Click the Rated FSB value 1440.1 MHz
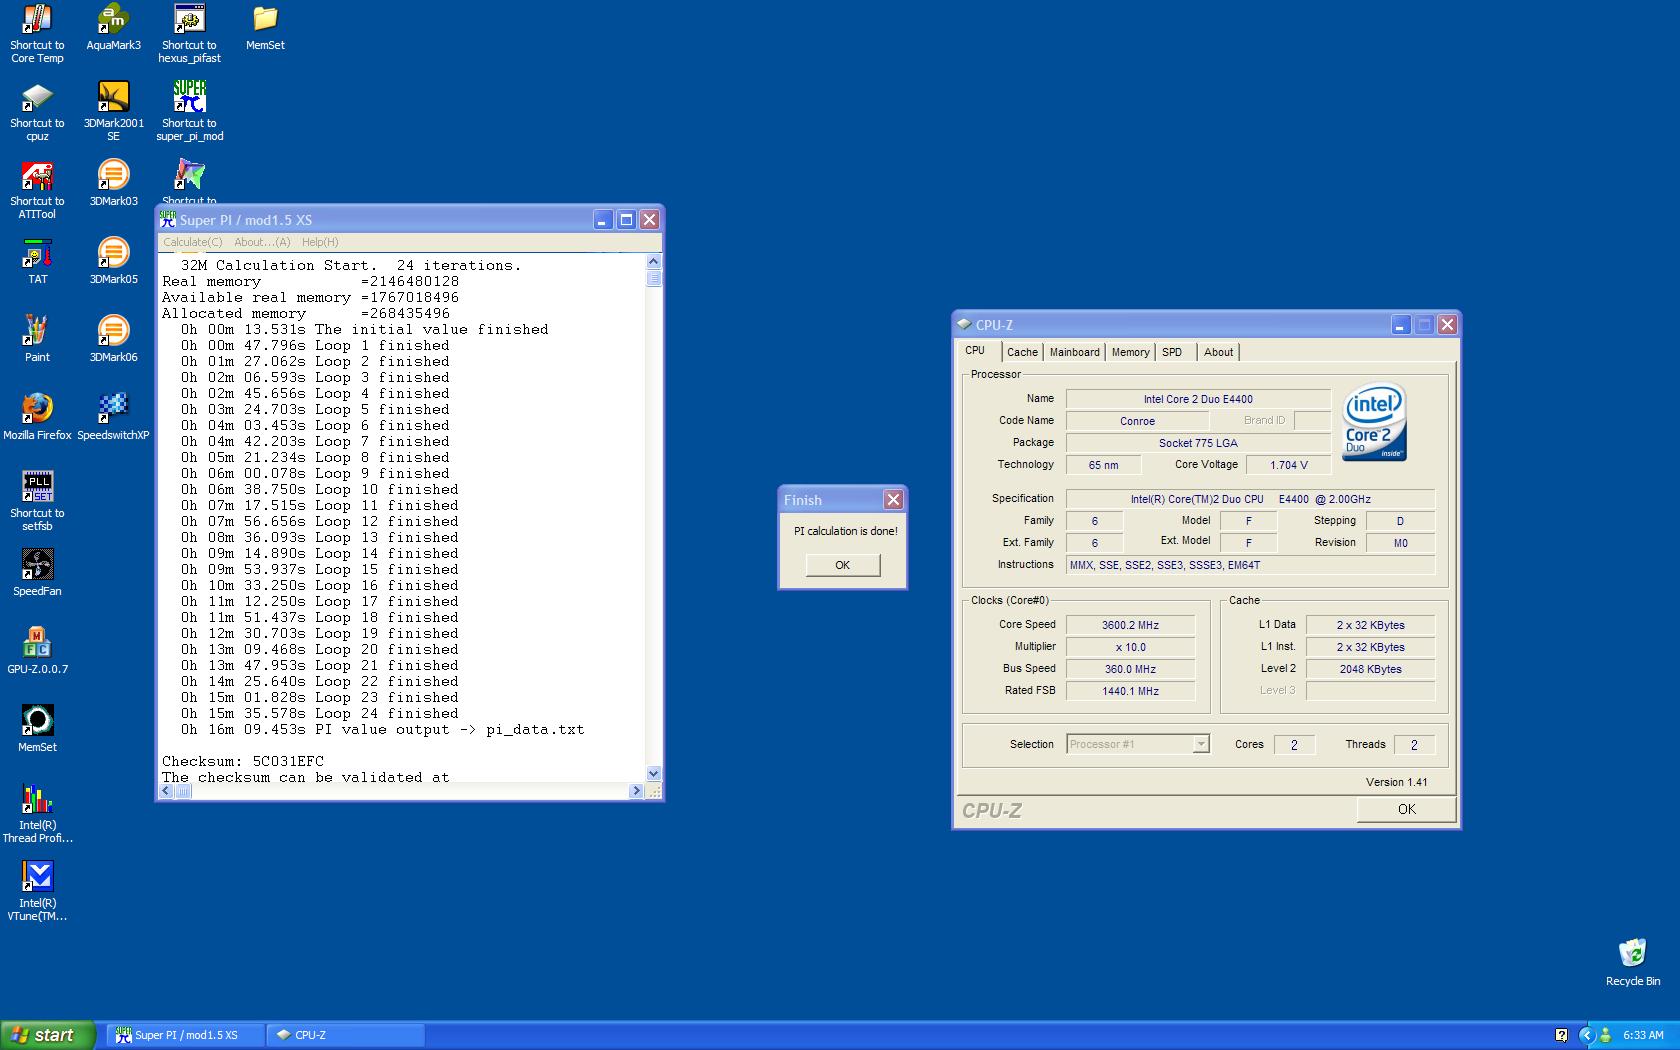The width and height of the screenshot is (1680, 1050). (x=1130, y=691)
